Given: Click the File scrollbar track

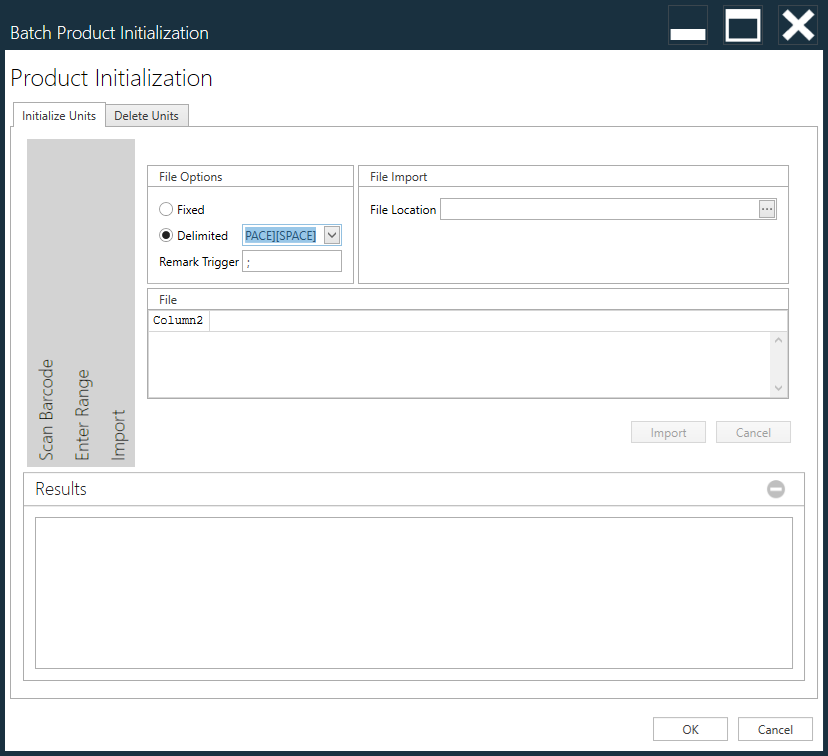Looking at the screenshot, I should (x=780, y=364).
